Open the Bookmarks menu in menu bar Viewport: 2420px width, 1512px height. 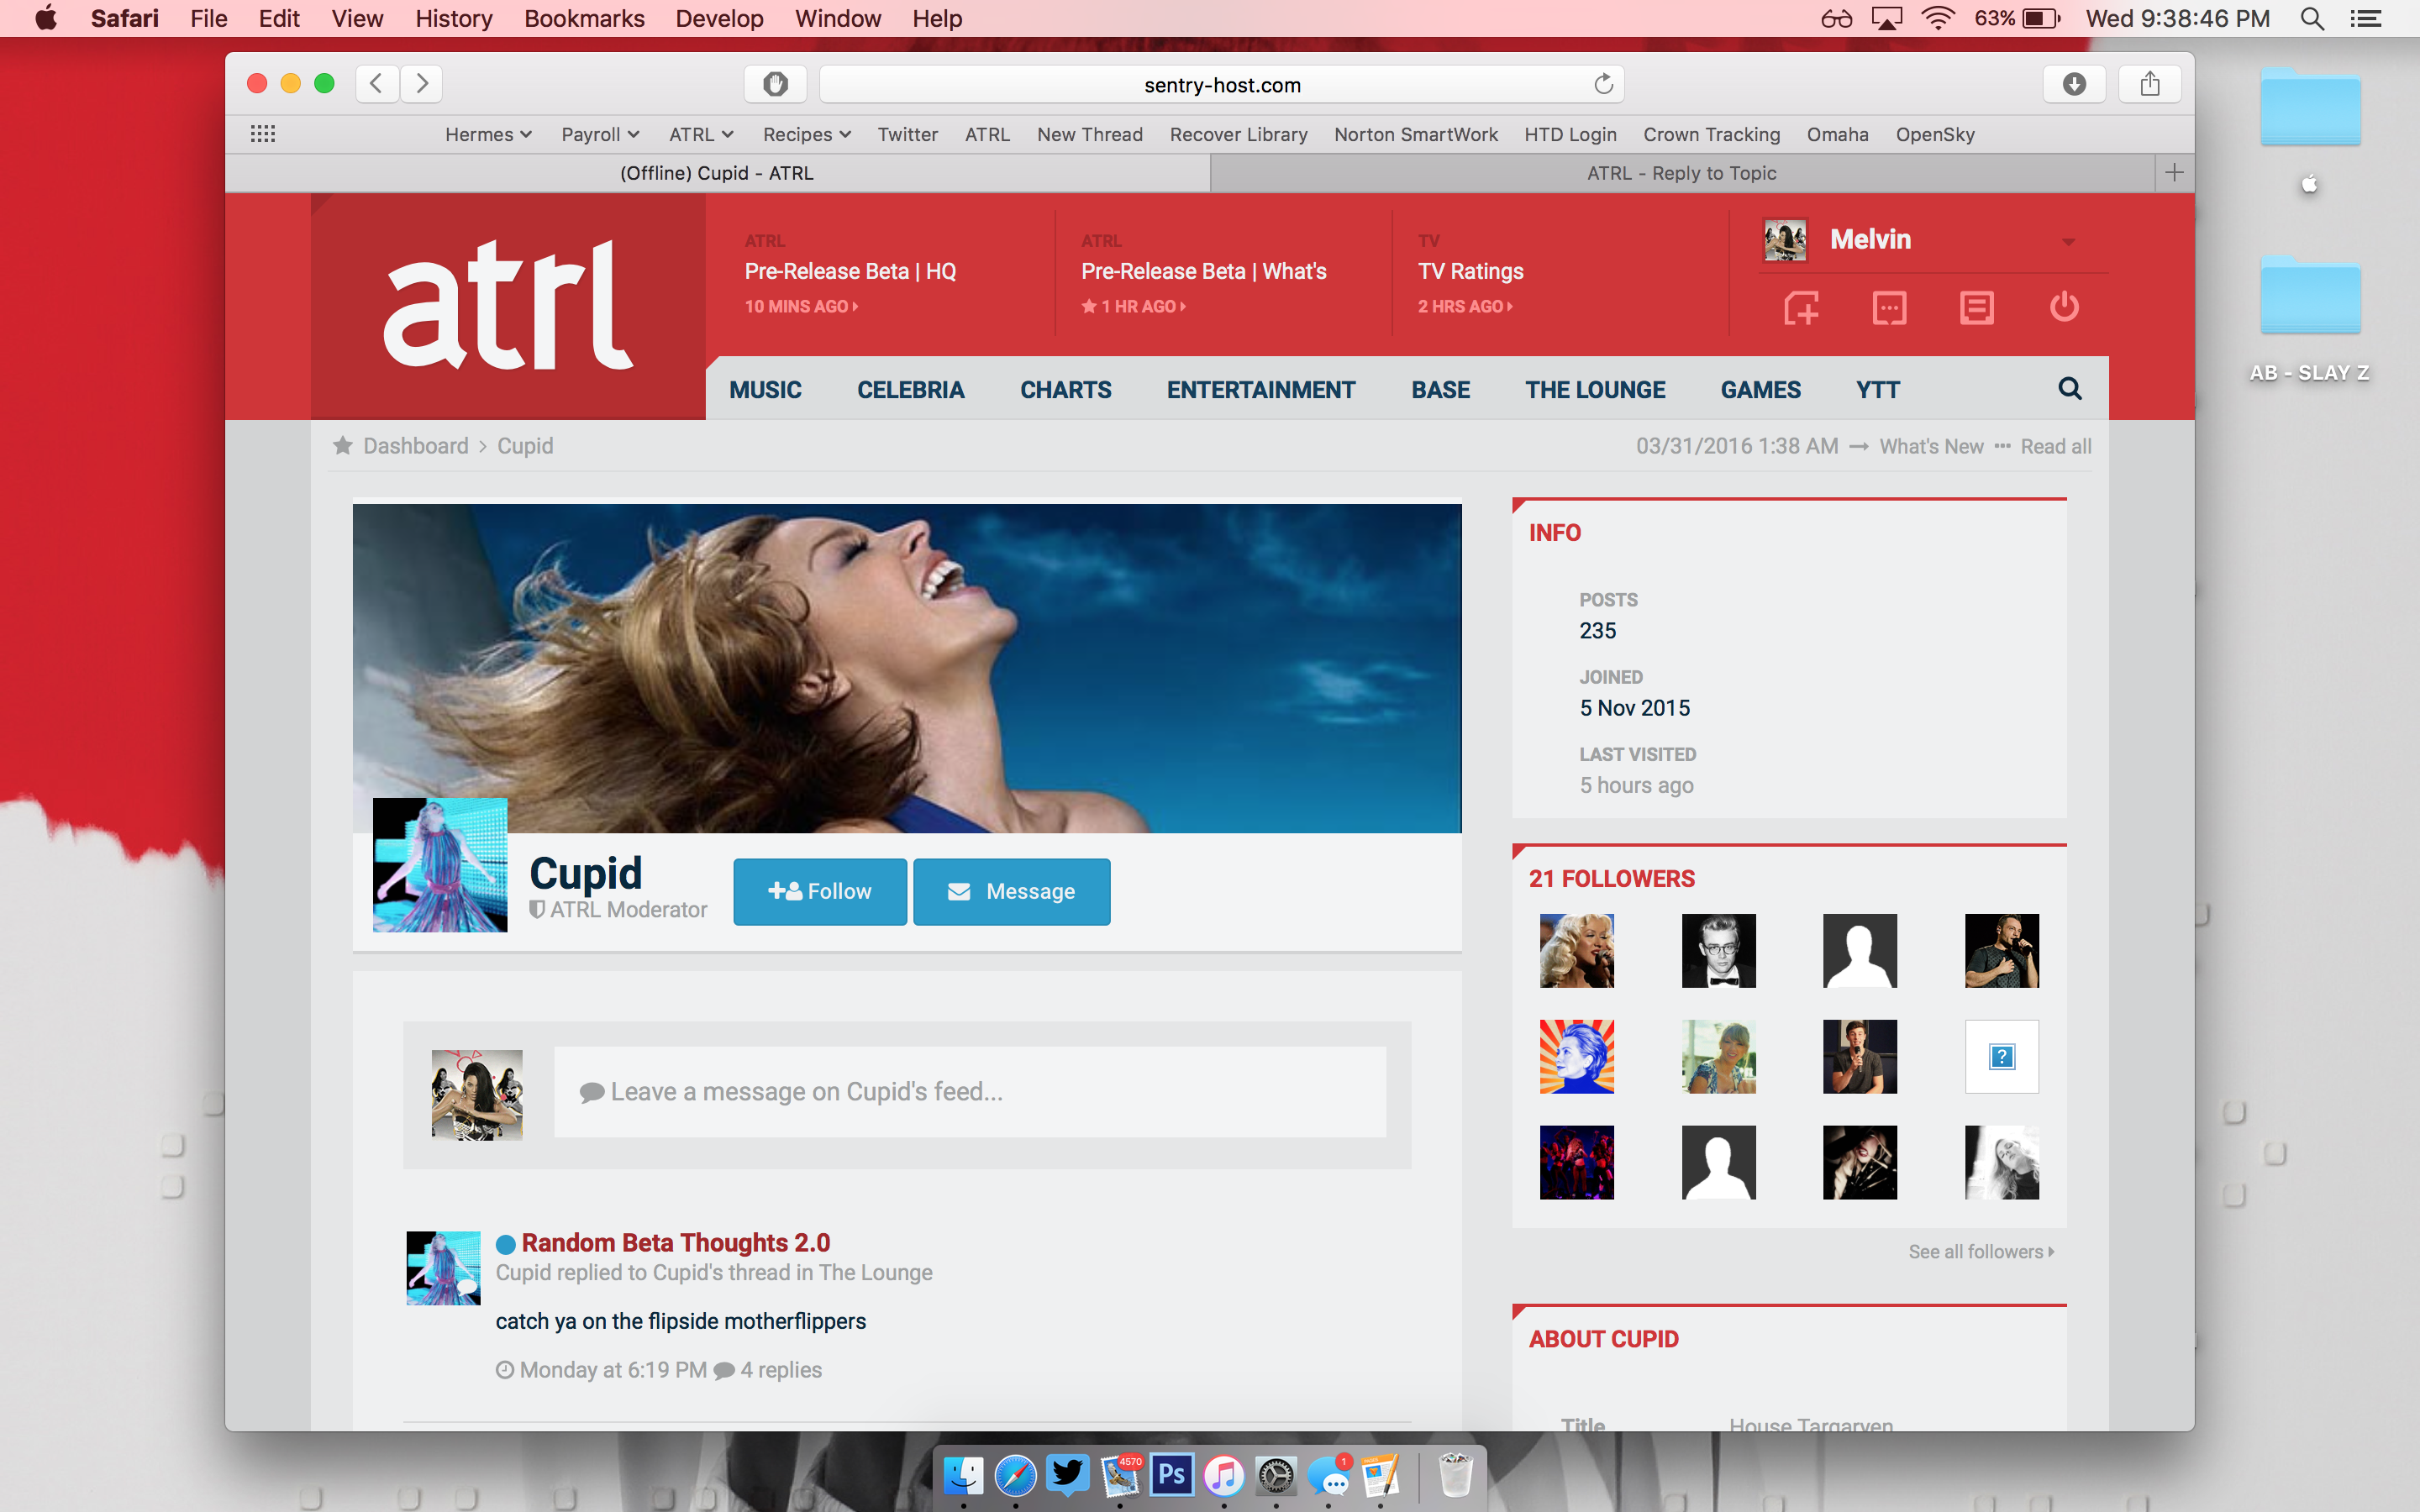[584, 18]
